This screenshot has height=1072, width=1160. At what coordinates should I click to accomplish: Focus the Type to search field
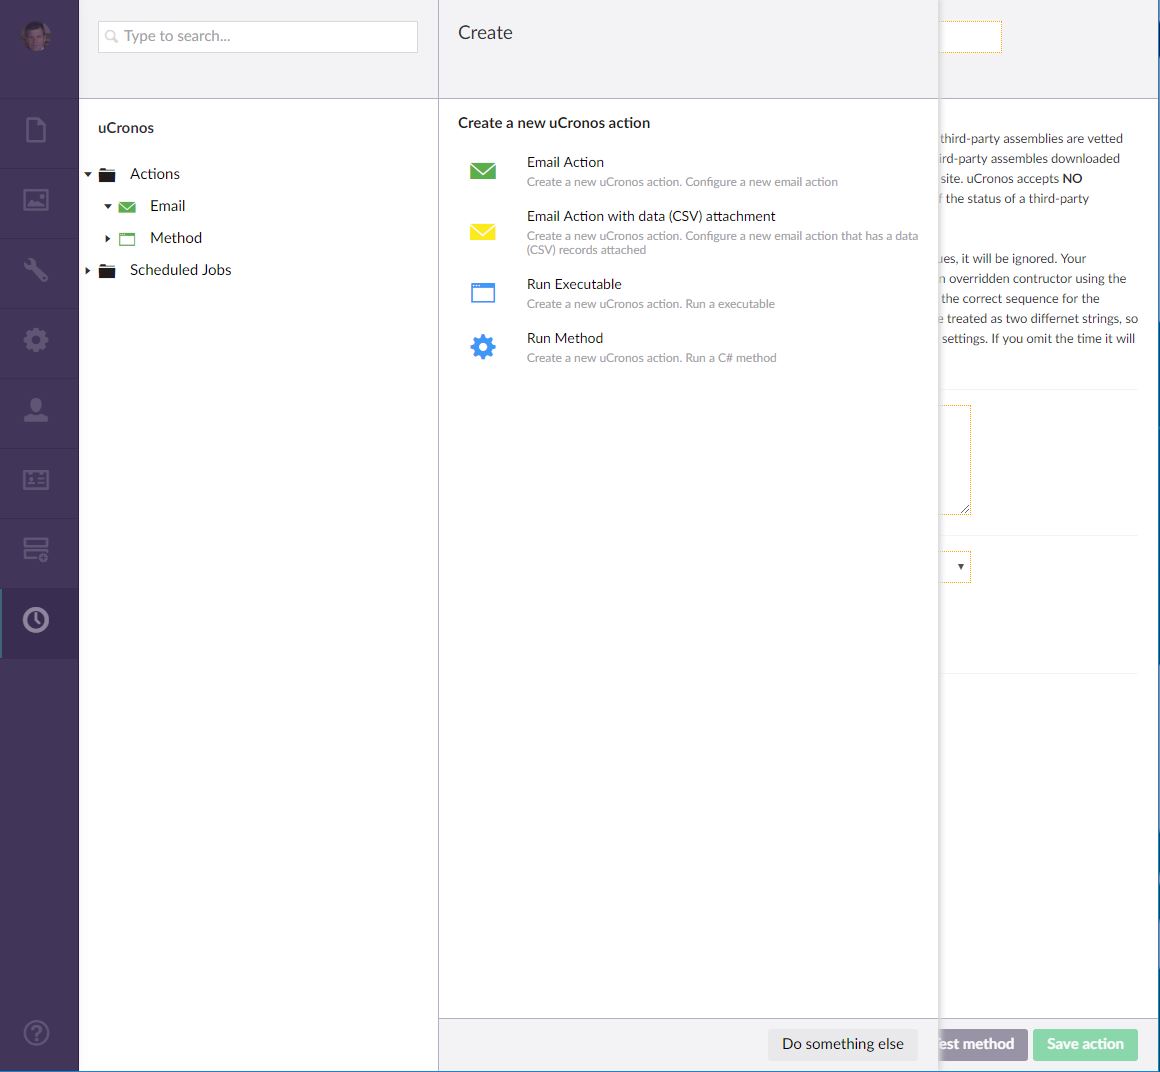coord(258,36)
